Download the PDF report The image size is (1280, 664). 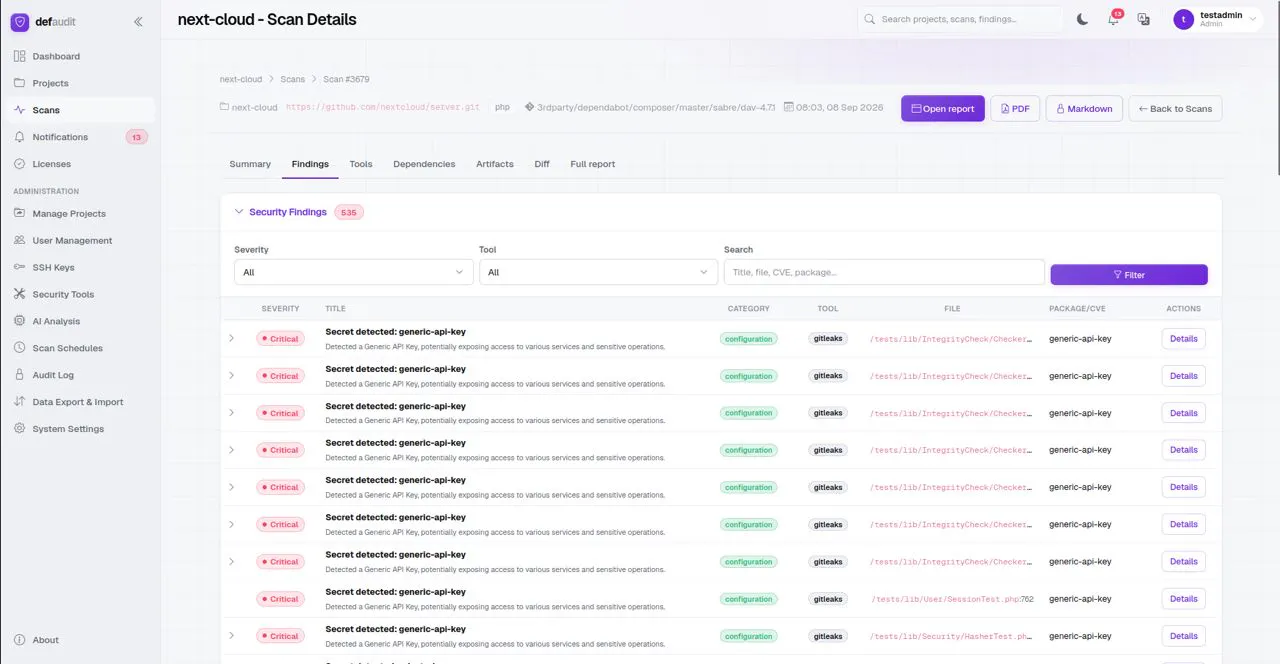1015,108
